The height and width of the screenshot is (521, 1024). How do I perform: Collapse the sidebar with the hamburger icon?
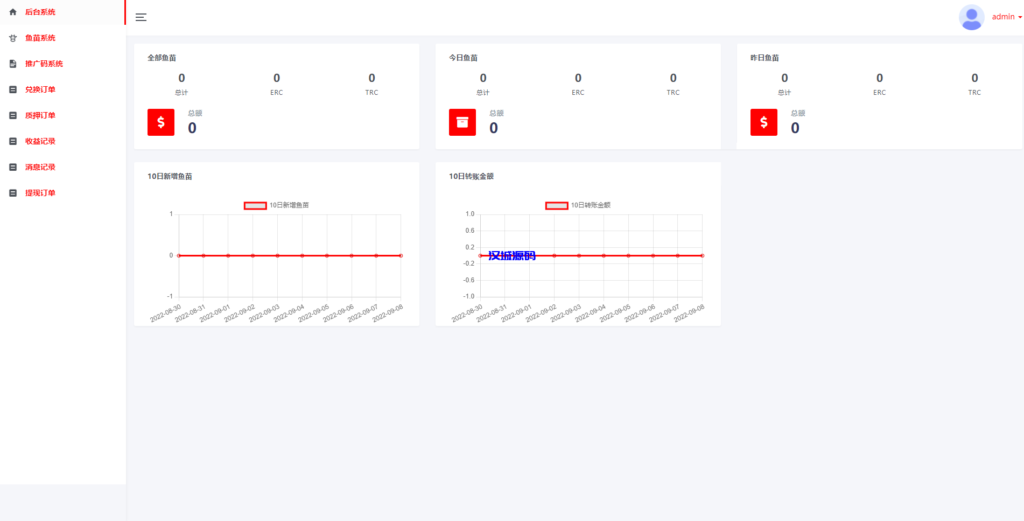point(141,17)
